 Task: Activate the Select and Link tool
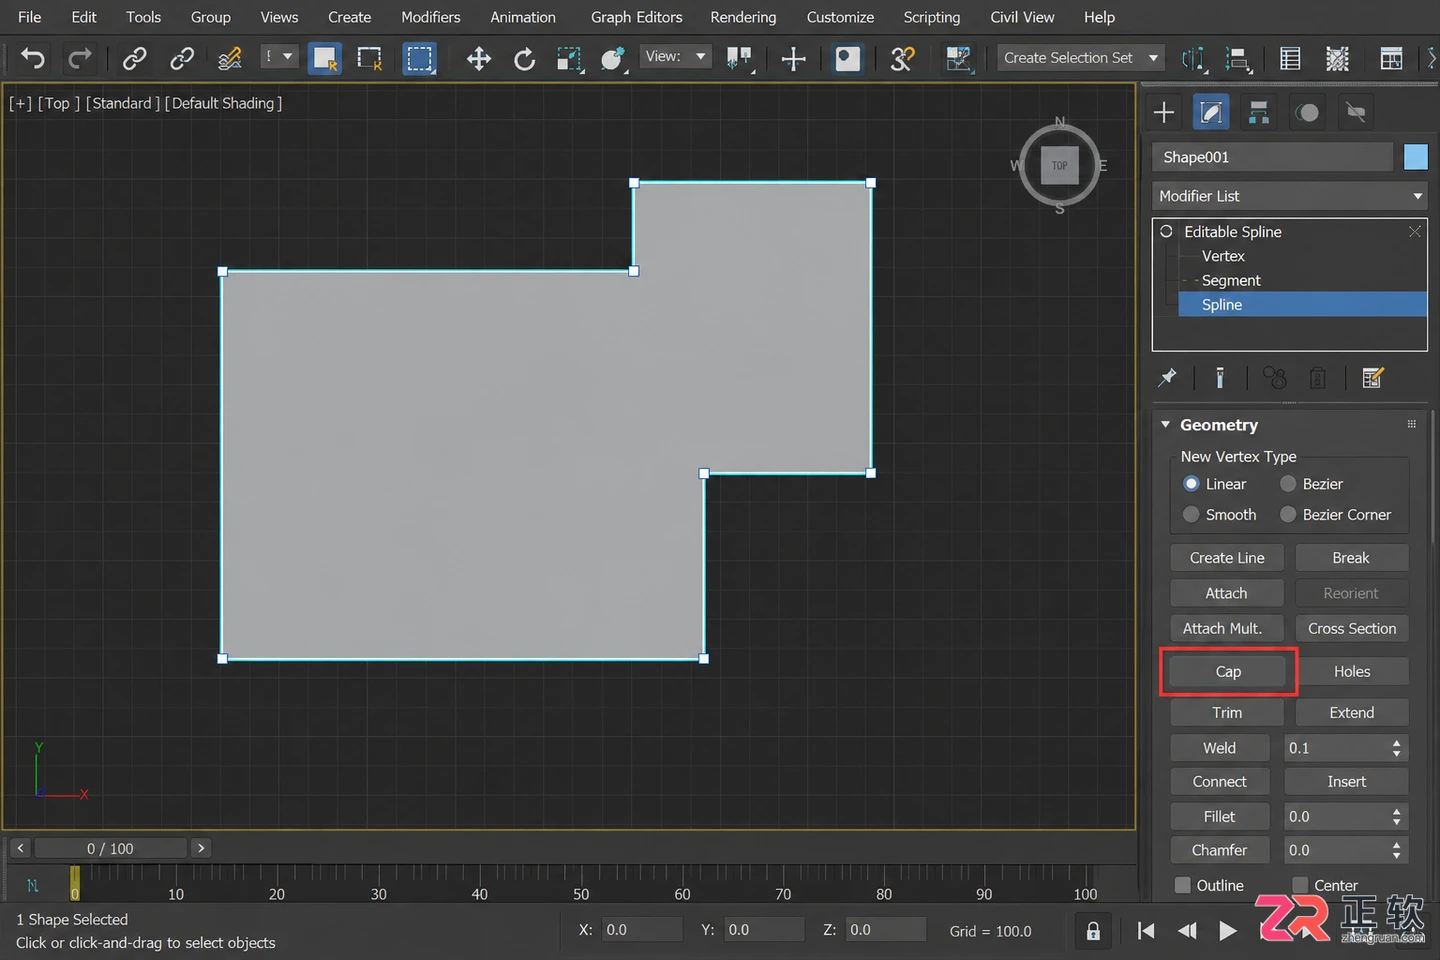[x=134, y=59]
